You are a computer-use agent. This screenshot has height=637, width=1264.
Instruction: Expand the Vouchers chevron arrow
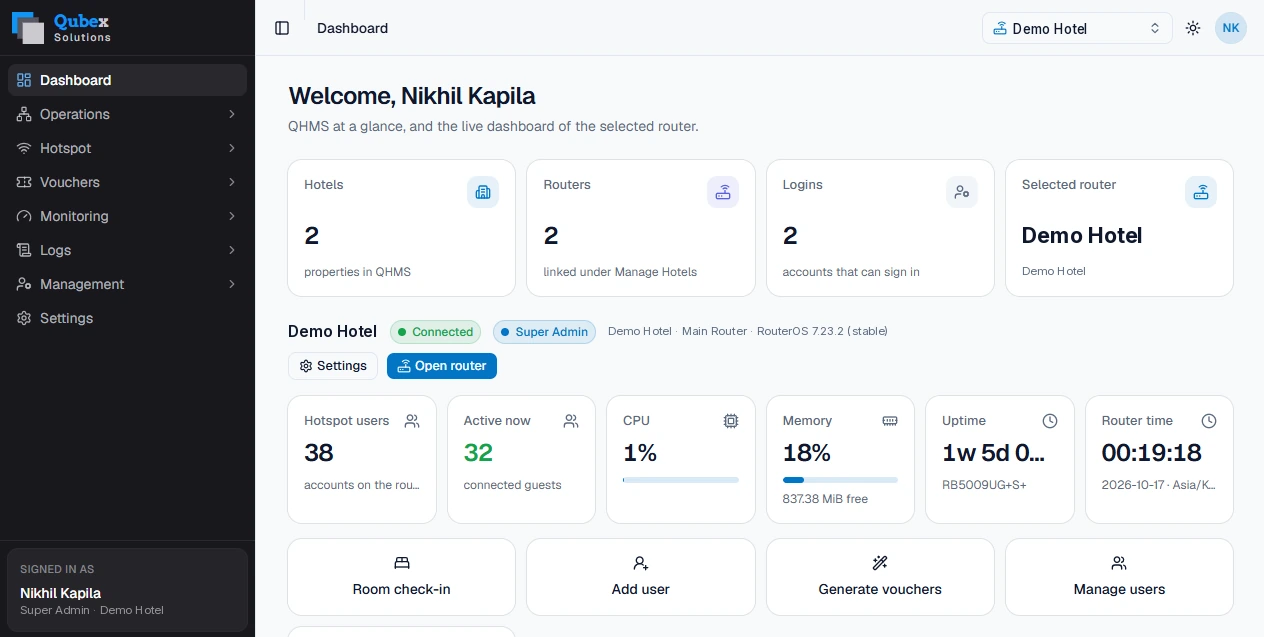point(231,182)
